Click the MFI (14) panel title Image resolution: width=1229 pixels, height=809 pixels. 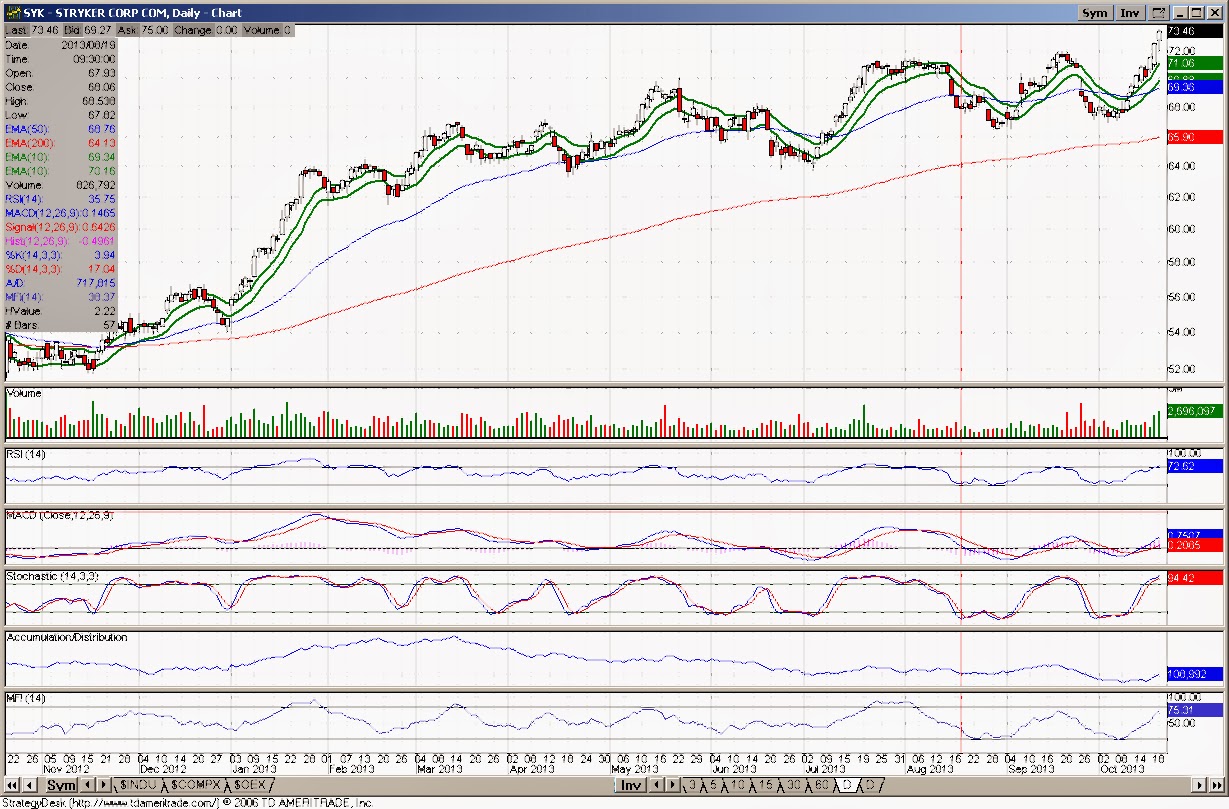coord(25,697)
